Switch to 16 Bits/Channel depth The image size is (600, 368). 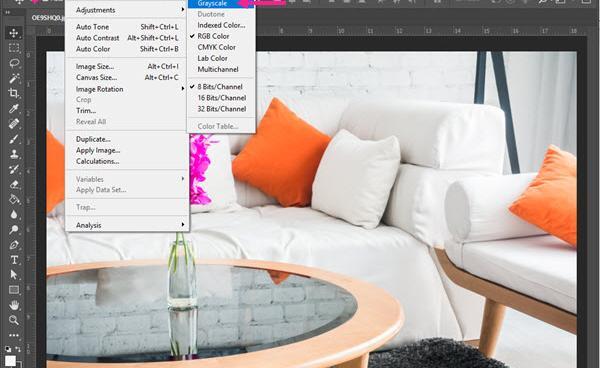tap(221, 98)
